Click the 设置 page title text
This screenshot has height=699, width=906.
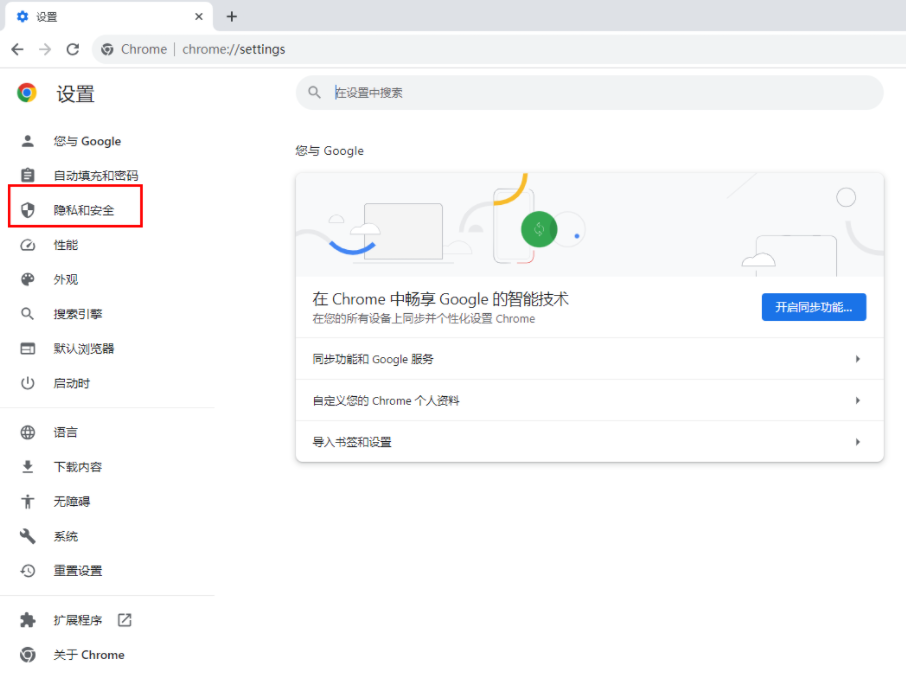[x=76, y=94]
